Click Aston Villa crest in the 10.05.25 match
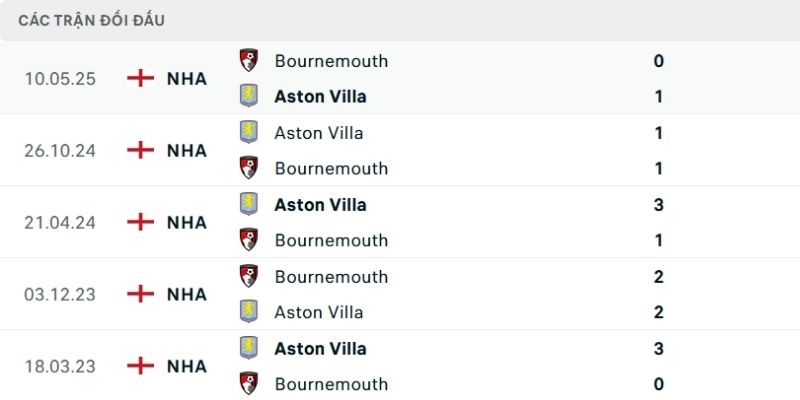Screen dimensions: 800x400 [249, 96]
